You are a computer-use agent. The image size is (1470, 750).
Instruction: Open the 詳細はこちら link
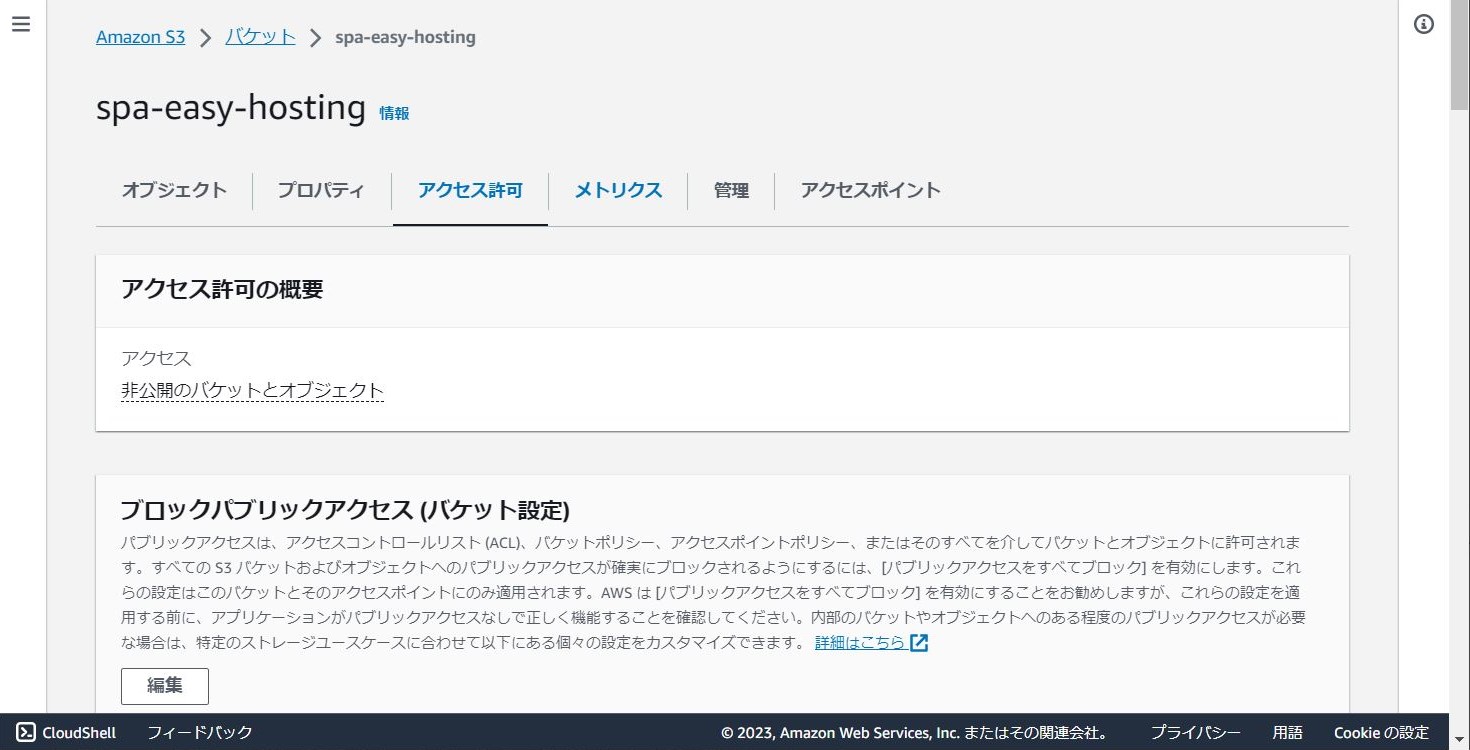pos(860,642)
